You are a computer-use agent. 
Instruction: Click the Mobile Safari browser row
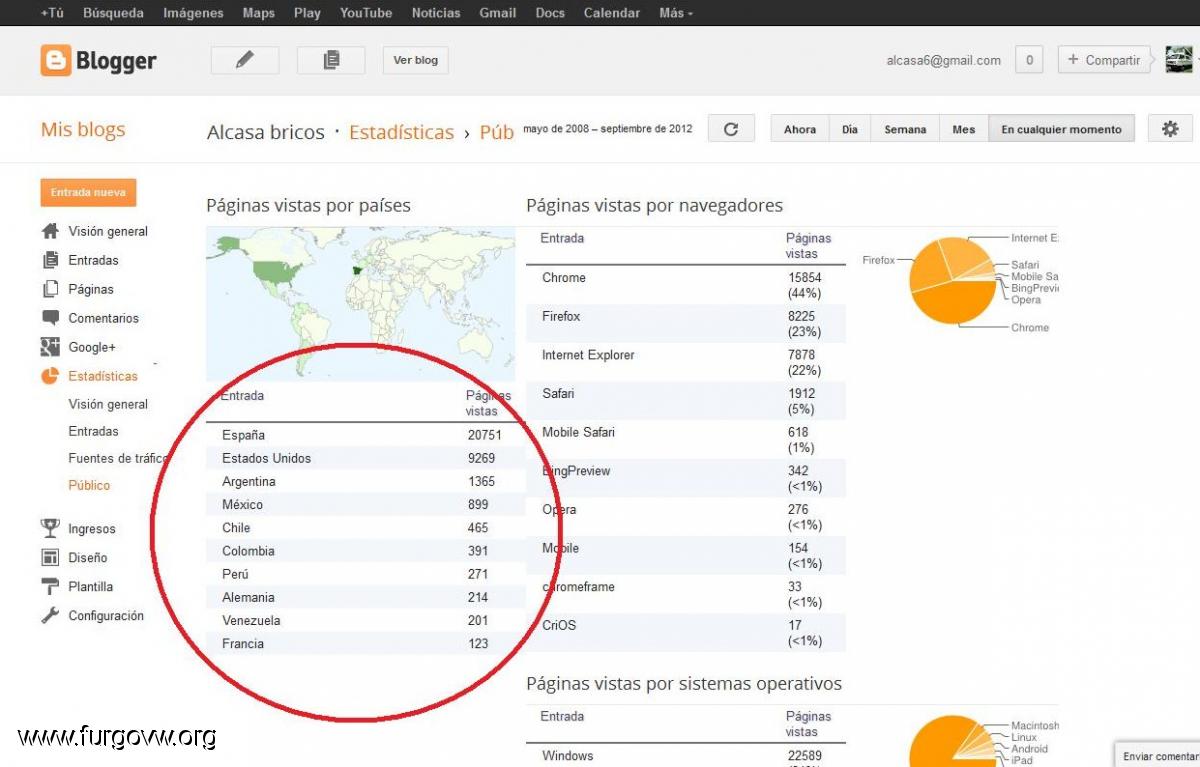pos(686,439)
